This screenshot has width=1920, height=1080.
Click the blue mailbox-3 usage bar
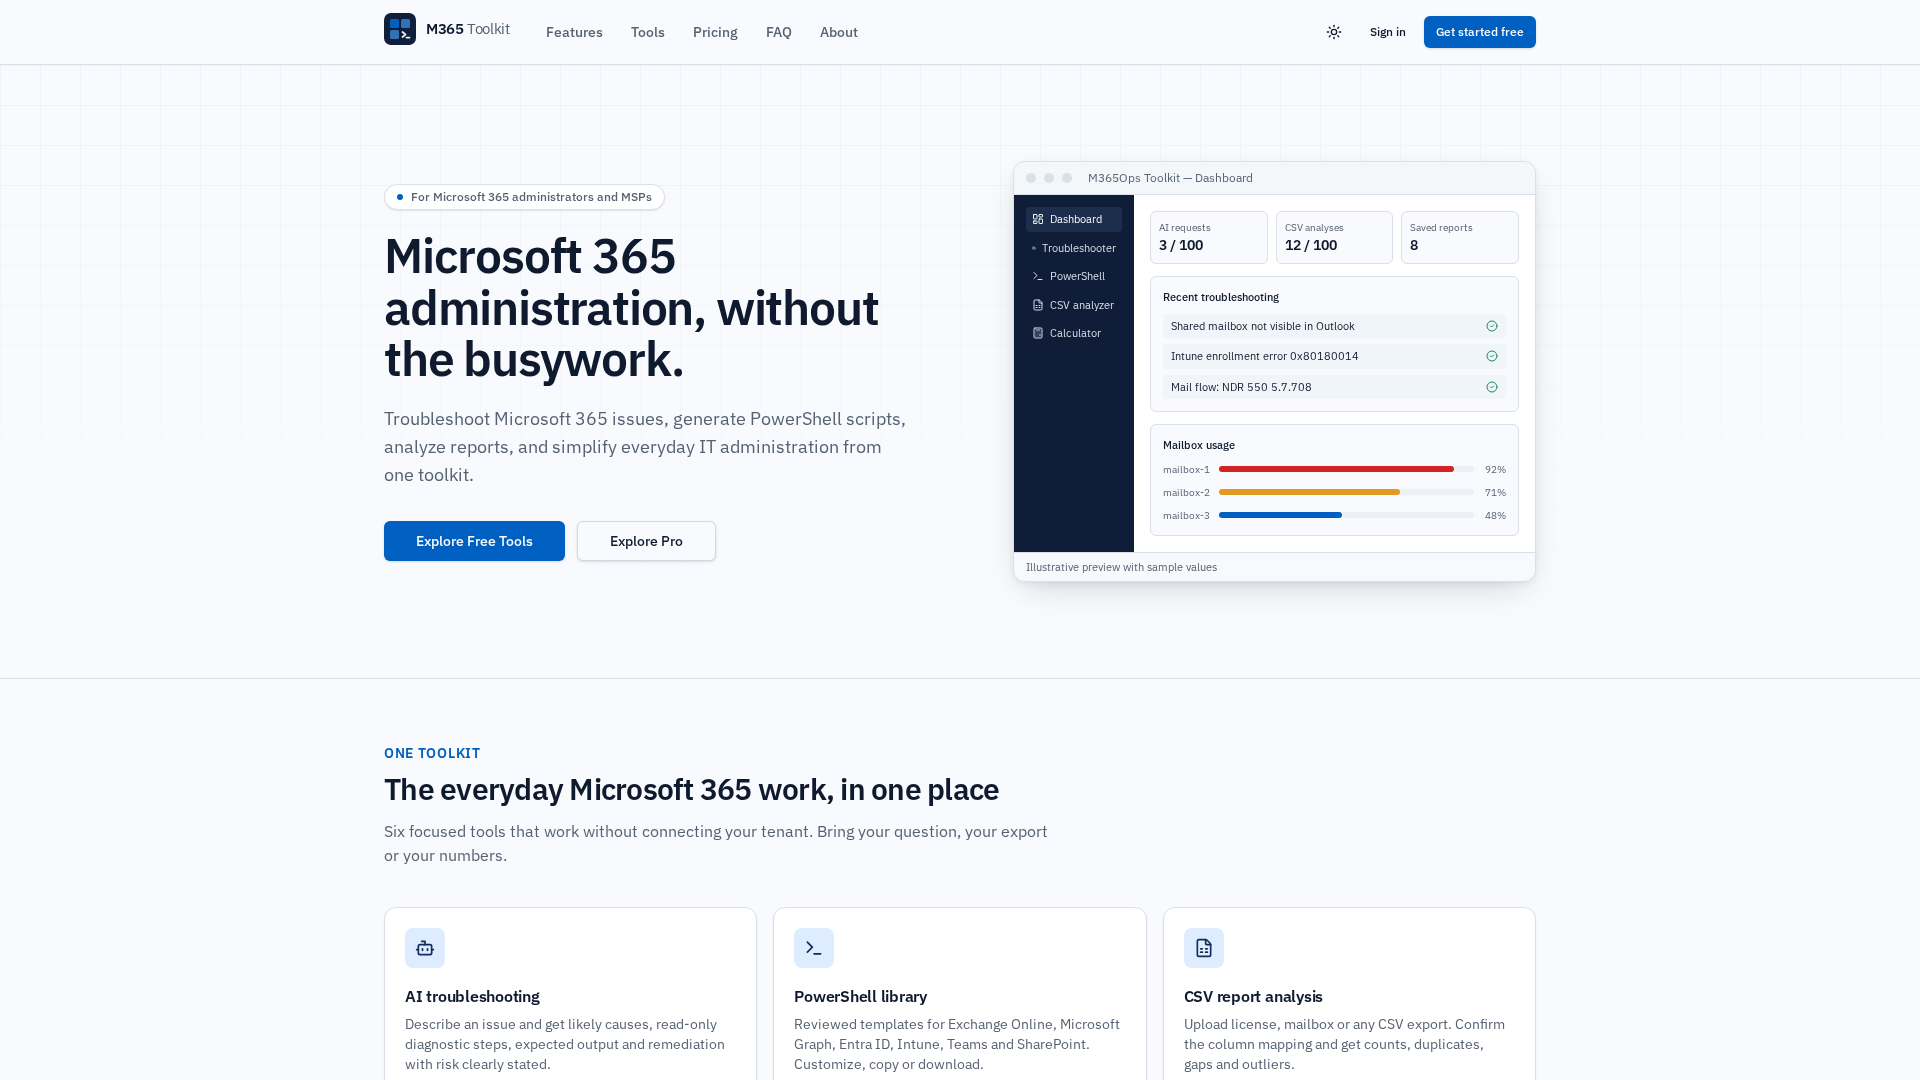(1280, 515)
